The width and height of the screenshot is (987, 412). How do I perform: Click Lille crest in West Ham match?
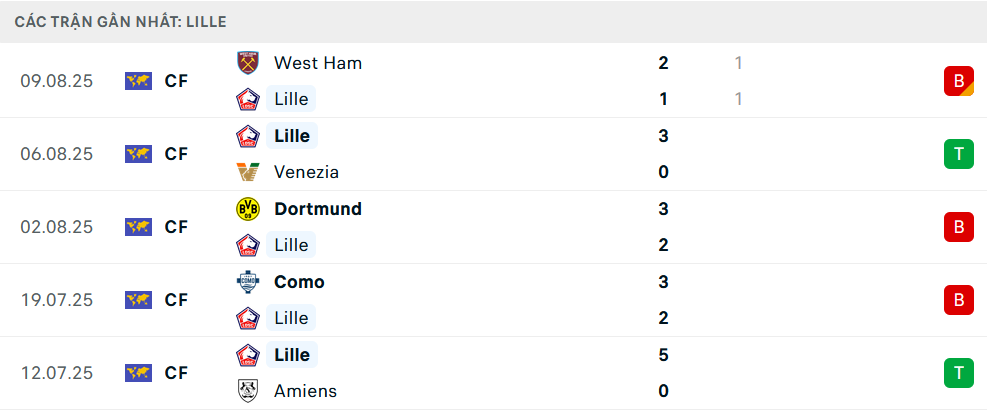[247, 99]
